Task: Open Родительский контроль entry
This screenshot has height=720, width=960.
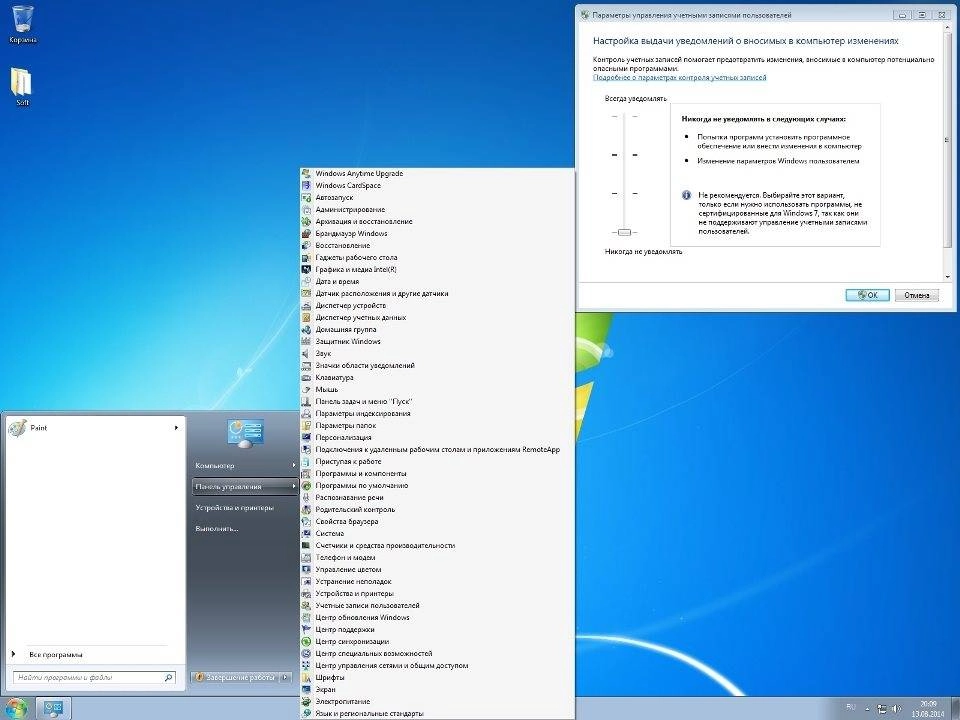Action: (355, 509)
